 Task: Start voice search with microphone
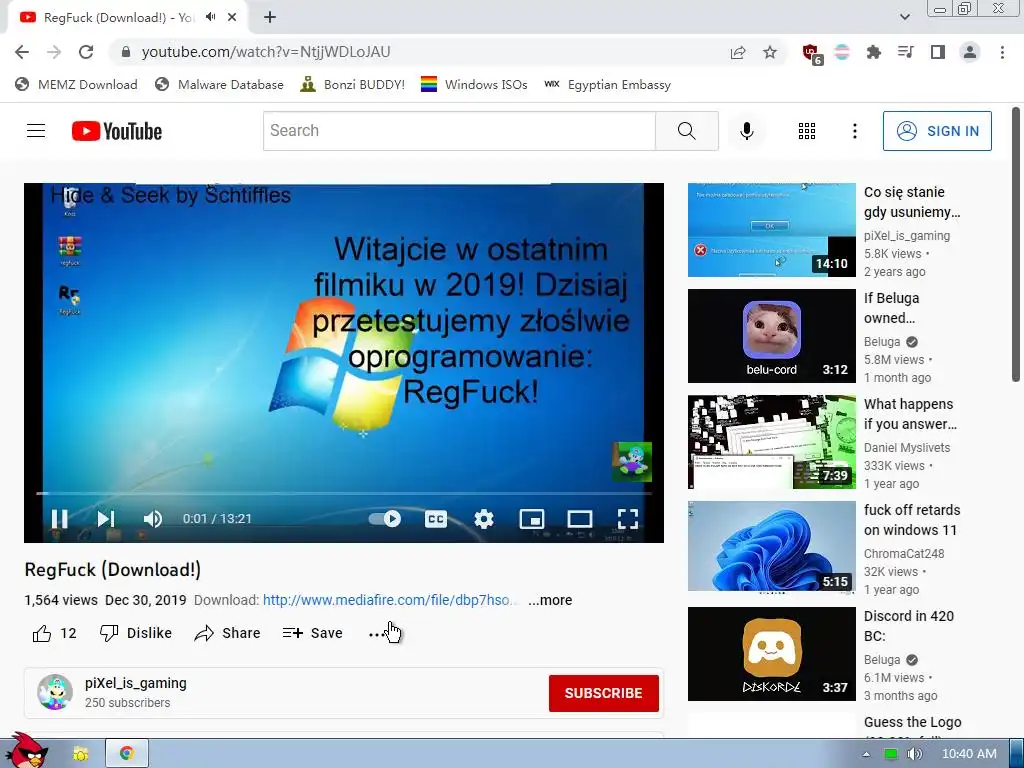[746, 131]
